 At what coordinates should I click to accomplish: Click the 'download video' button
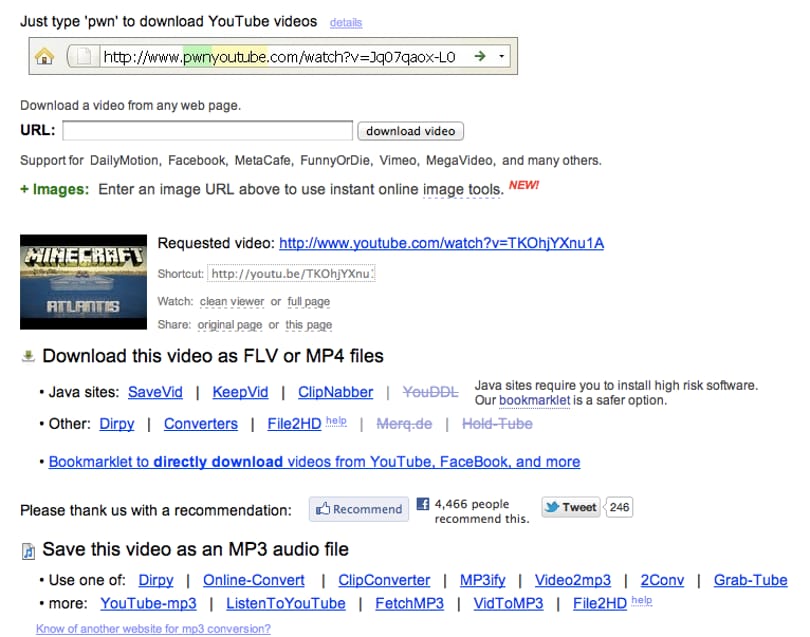[x=410, y=131]
